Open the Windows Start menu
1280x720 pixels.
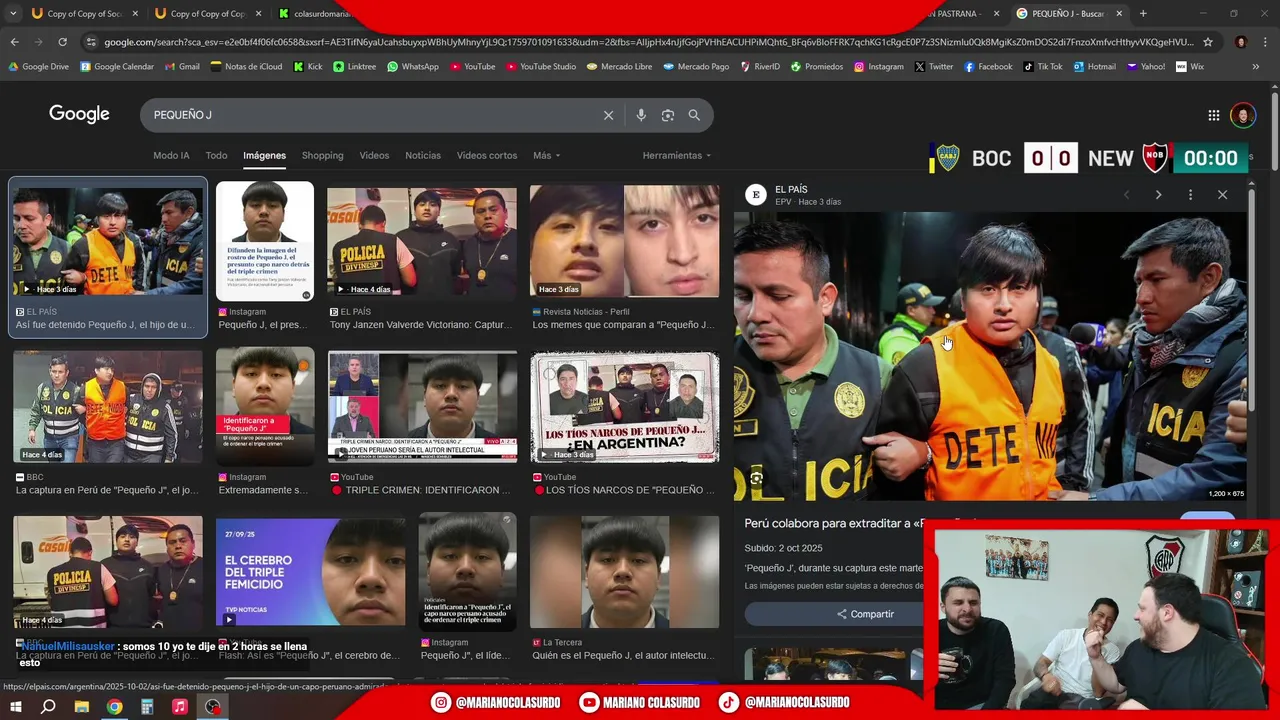(x=16, y=706)
